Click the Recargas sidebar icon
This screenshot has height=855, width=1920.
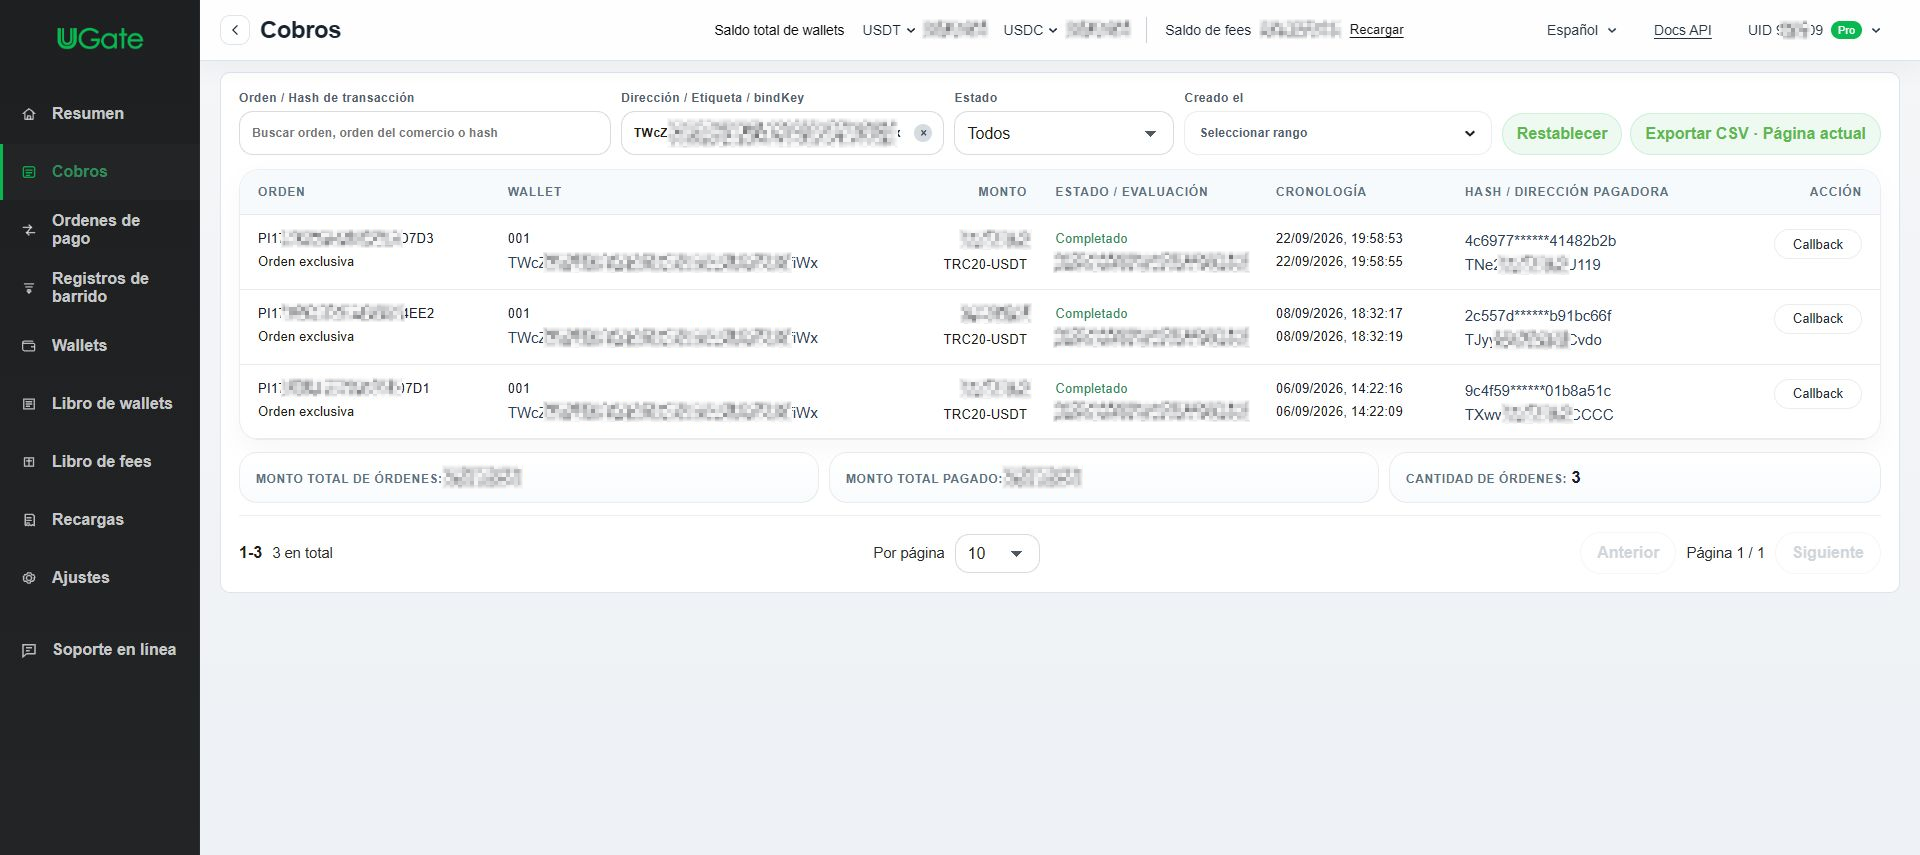point(29,520)
